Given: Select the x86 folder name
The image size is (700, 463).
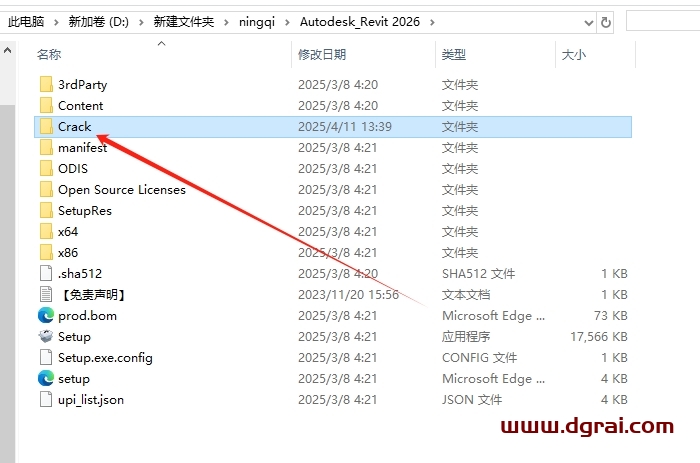Looking at the screenshot, I should [68, 252].
